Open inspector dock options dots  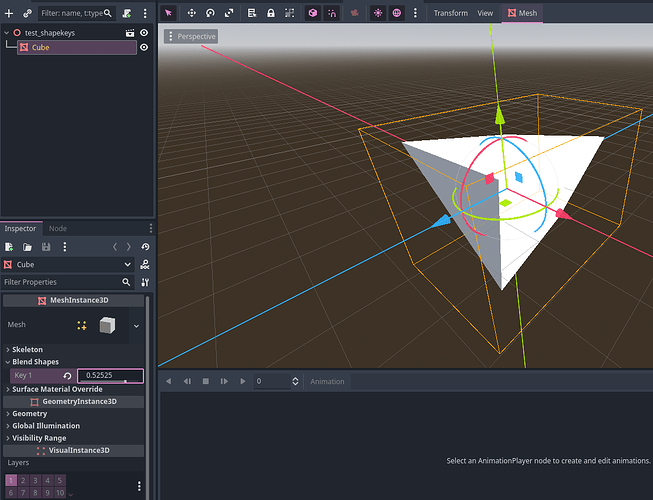pos(151,228)
